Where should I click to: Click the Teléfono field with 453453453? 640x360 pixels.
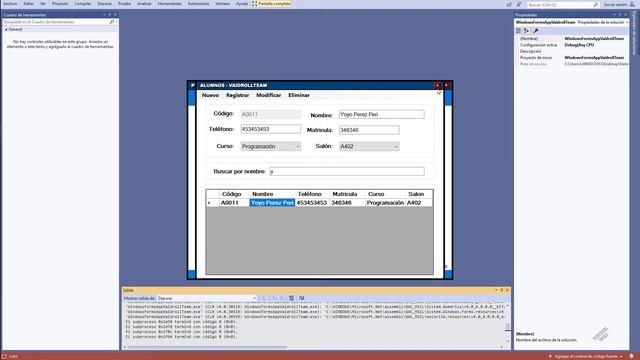(271, 129)
